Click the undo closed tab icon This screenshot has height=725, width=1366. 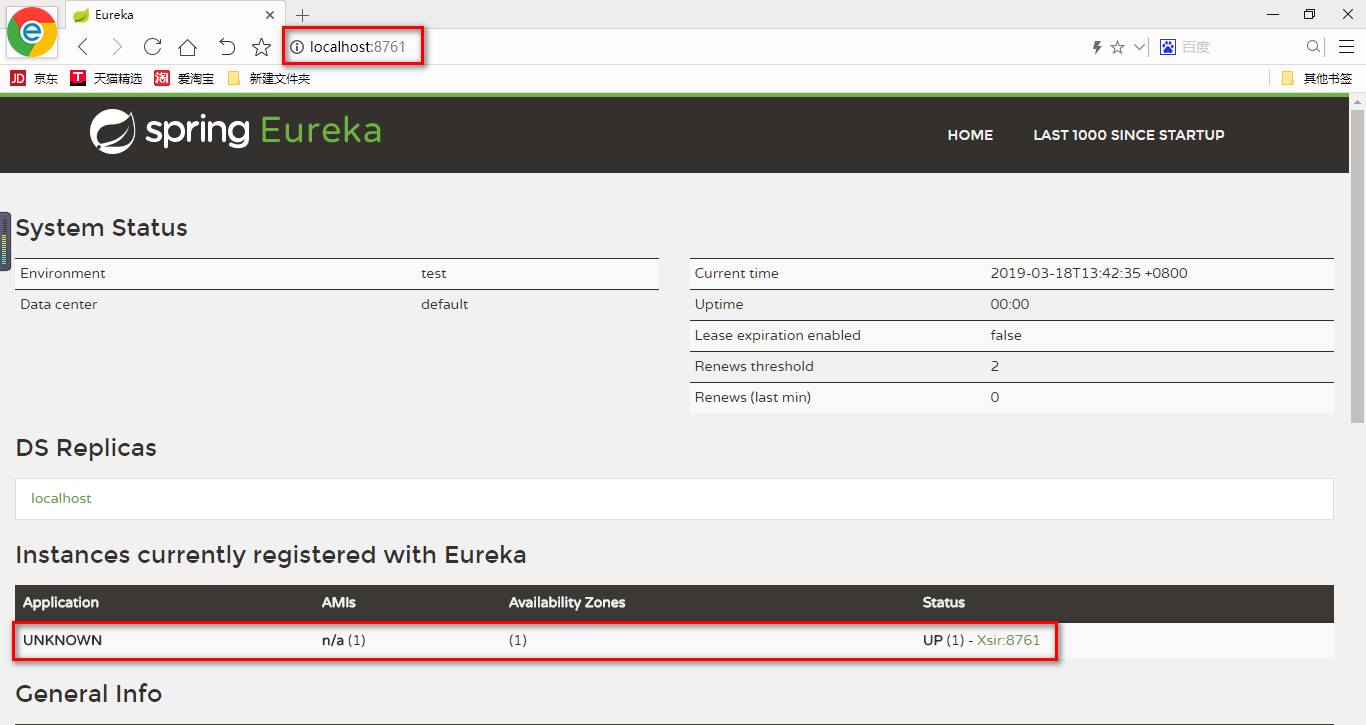[226, 47]
